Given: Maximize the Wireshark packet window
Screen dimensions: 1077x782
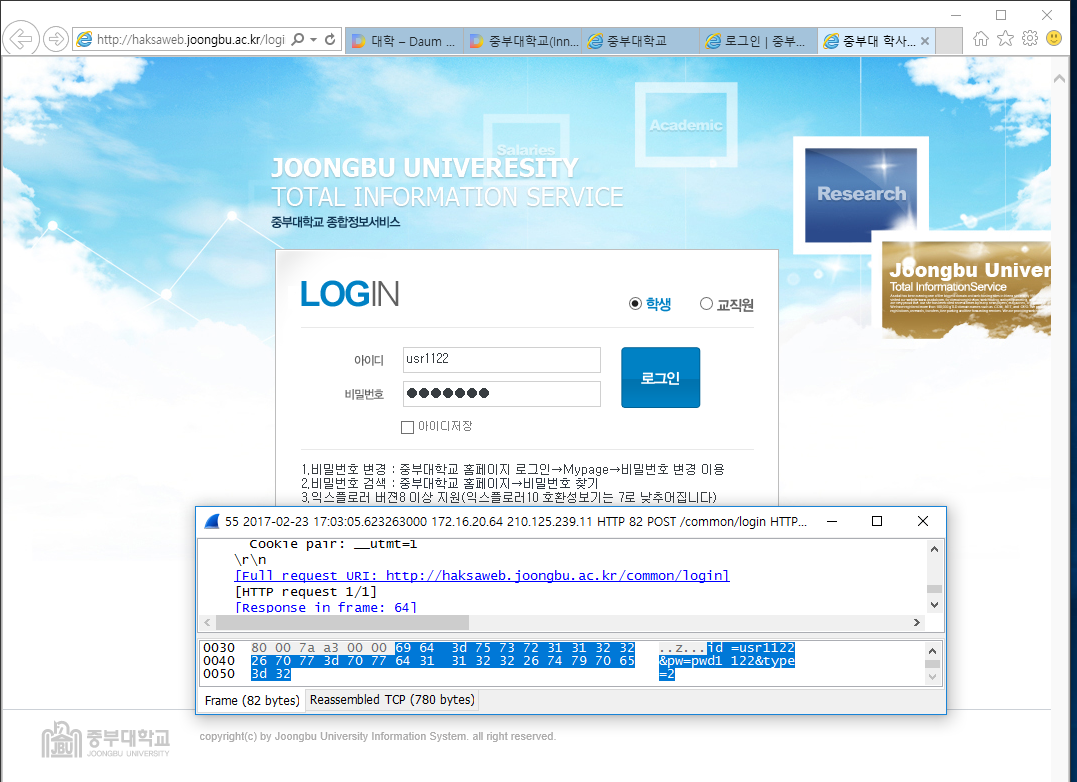Looking at the screenshot, I should [877, 522].
